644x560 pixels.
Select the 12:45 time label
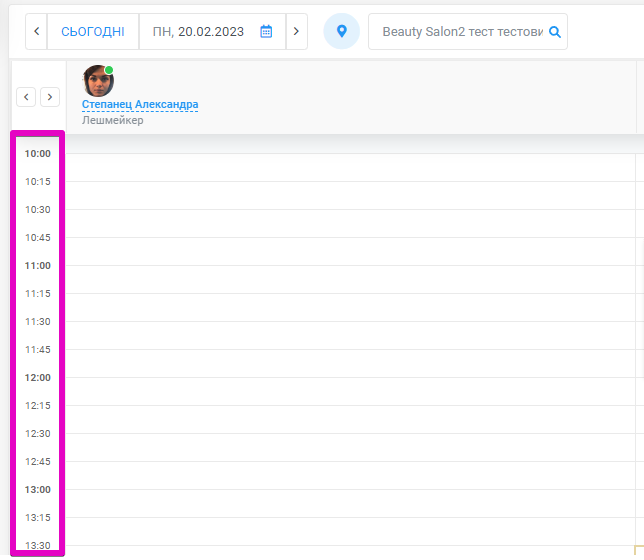click(x=38, y=462)
